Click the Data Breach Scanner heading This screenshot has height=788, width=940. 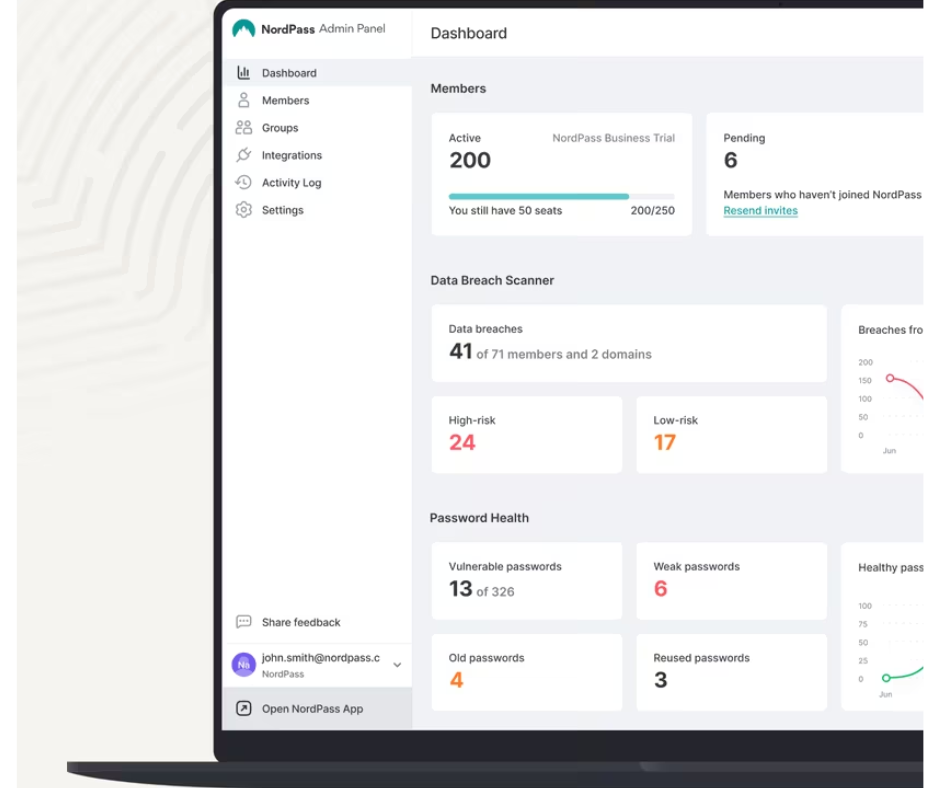(492, 280)
